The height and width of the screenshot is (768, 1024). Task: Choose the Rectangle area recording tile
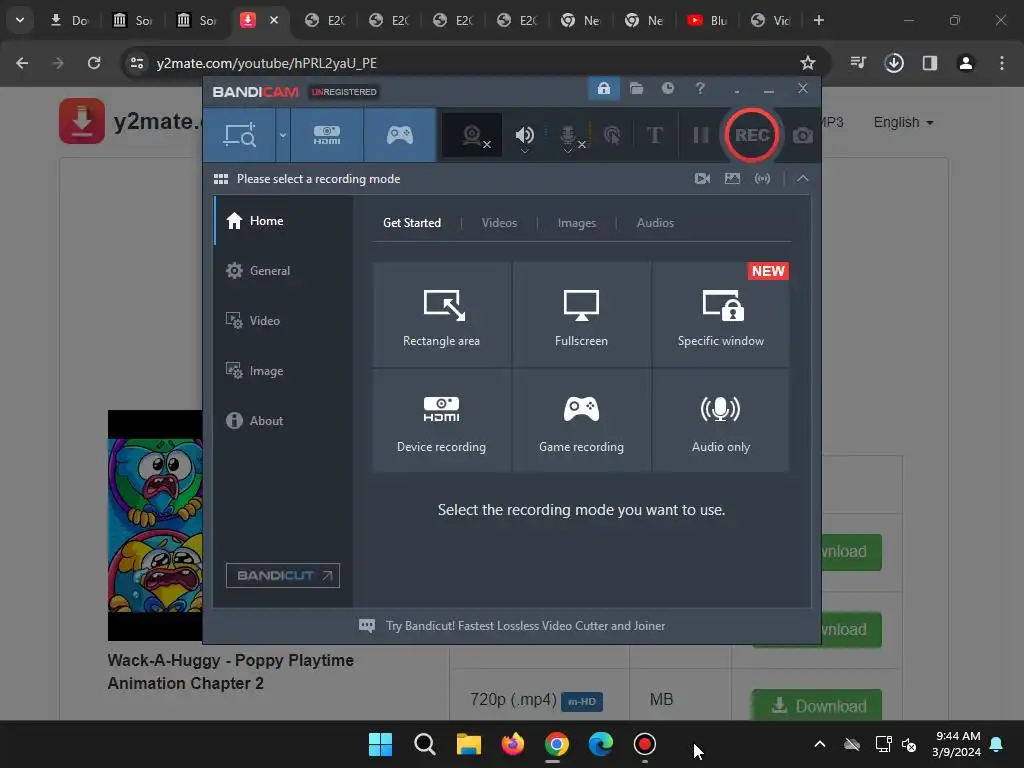[441, 315]
